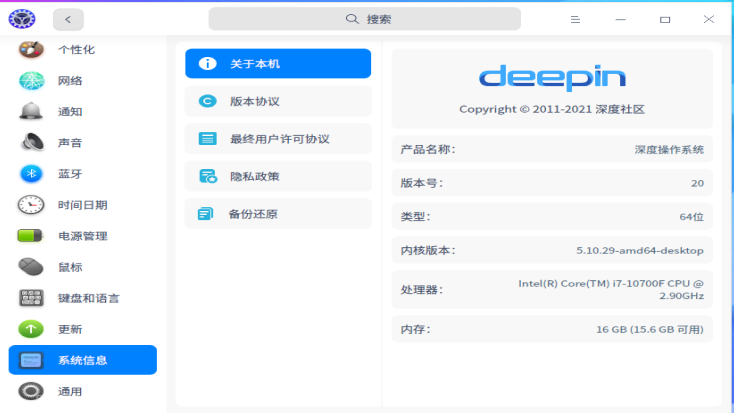Image resolution: width=734 pixels, height=413 pixels.
Task: Click the Network globe icon
Action: pos(31,81)
